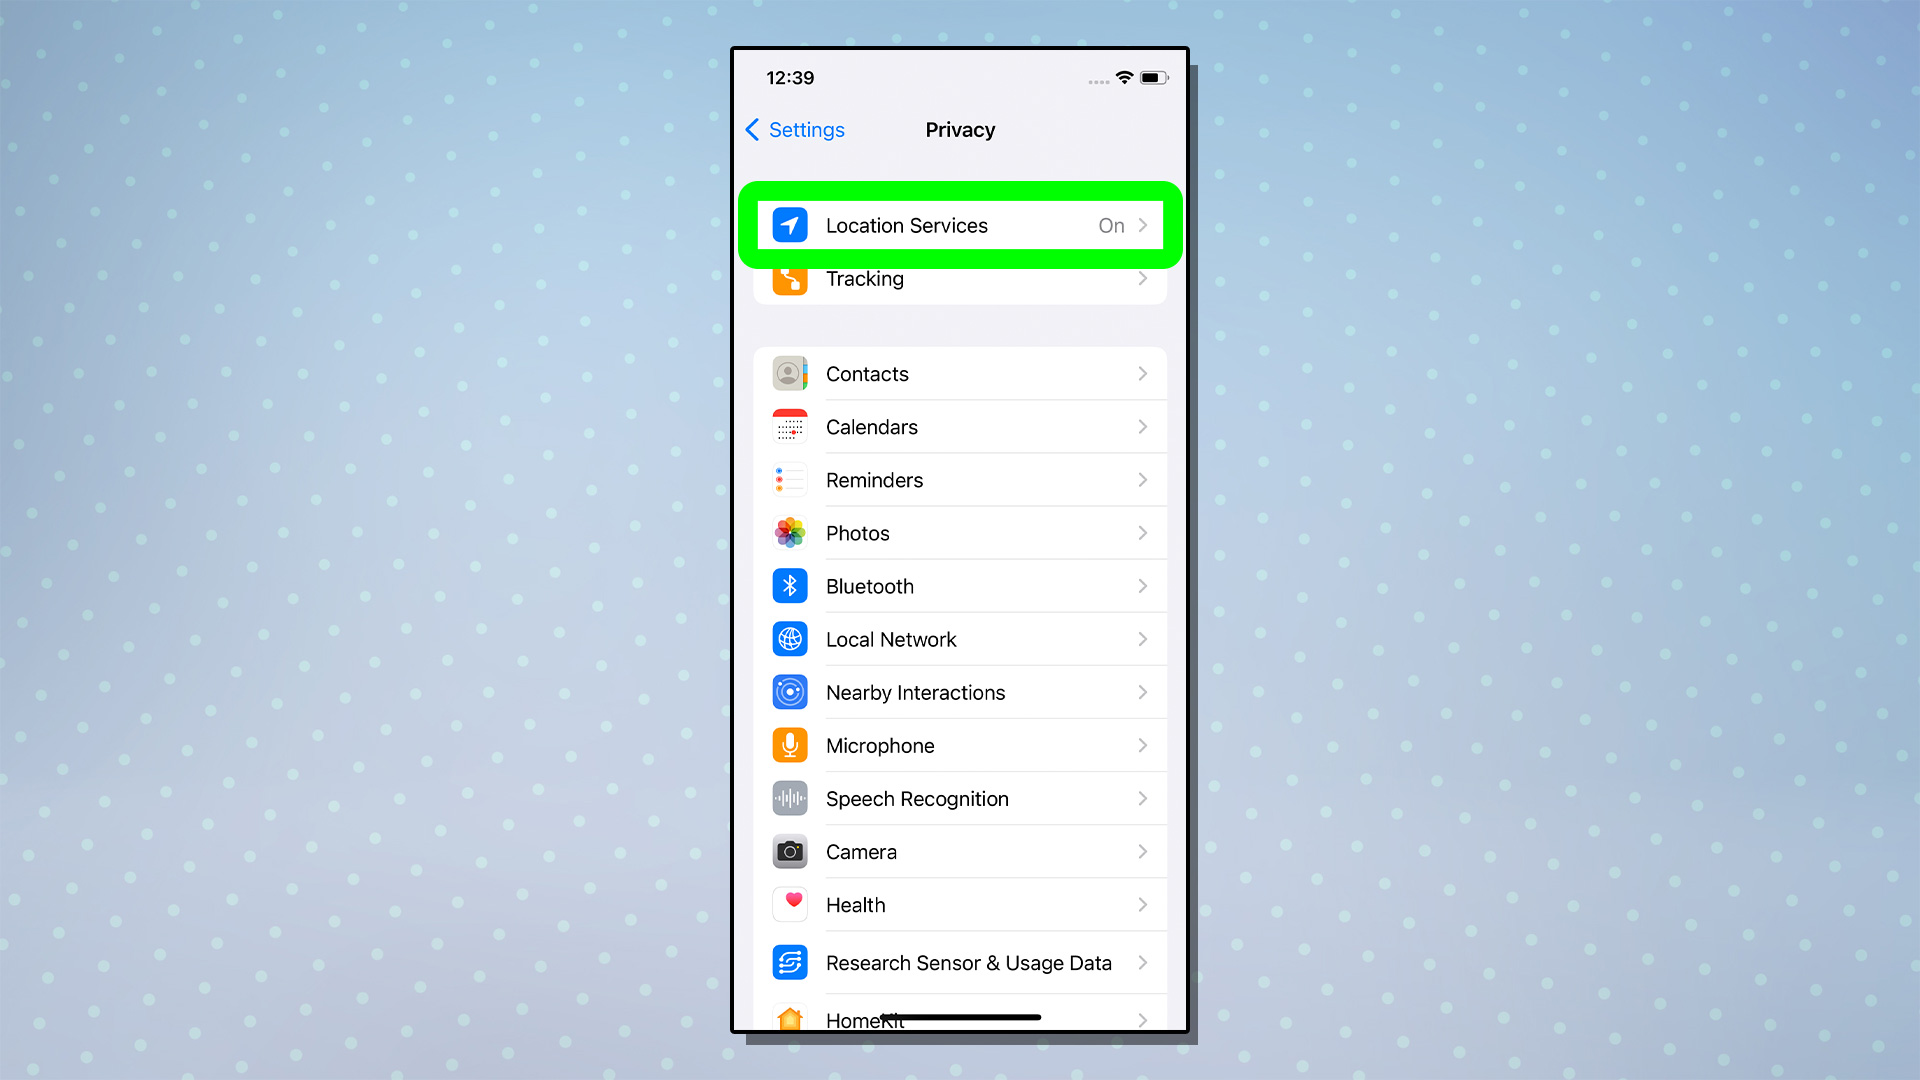Select Contacts privacy menu item

[960, 375]
